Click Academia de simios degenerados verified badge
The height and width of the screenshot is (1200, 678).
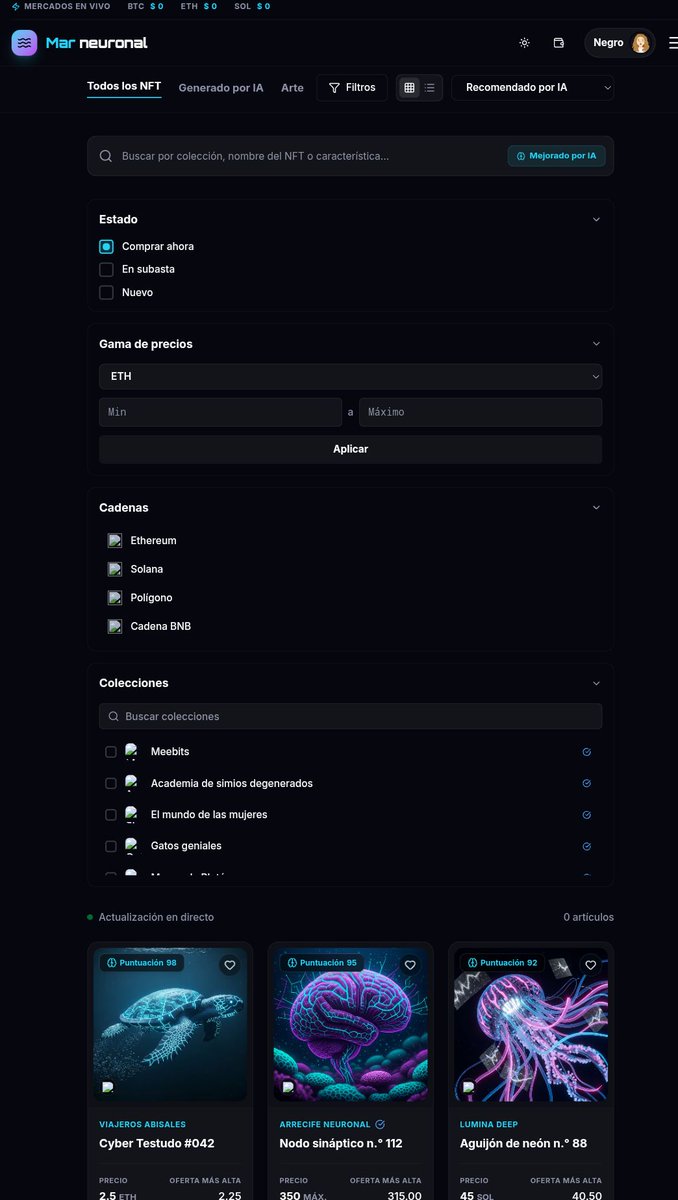(x=586, y=784)
